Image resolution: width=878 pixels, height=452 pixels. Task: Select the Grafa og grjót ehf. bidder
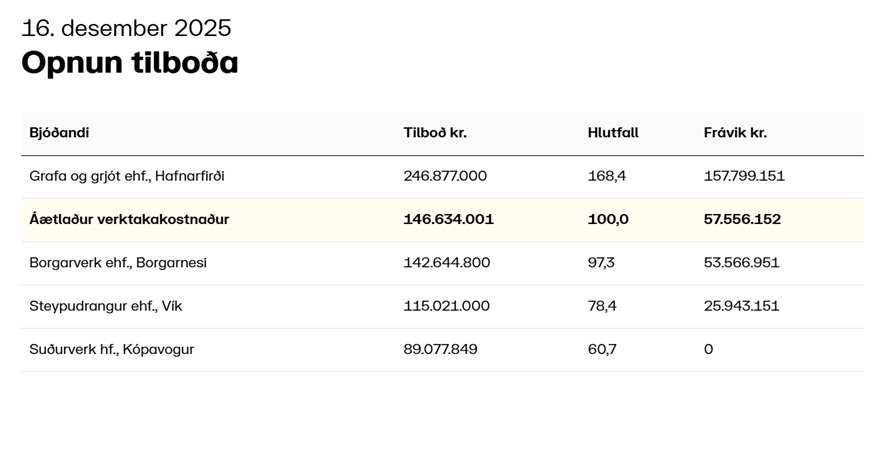pos(127,176)
